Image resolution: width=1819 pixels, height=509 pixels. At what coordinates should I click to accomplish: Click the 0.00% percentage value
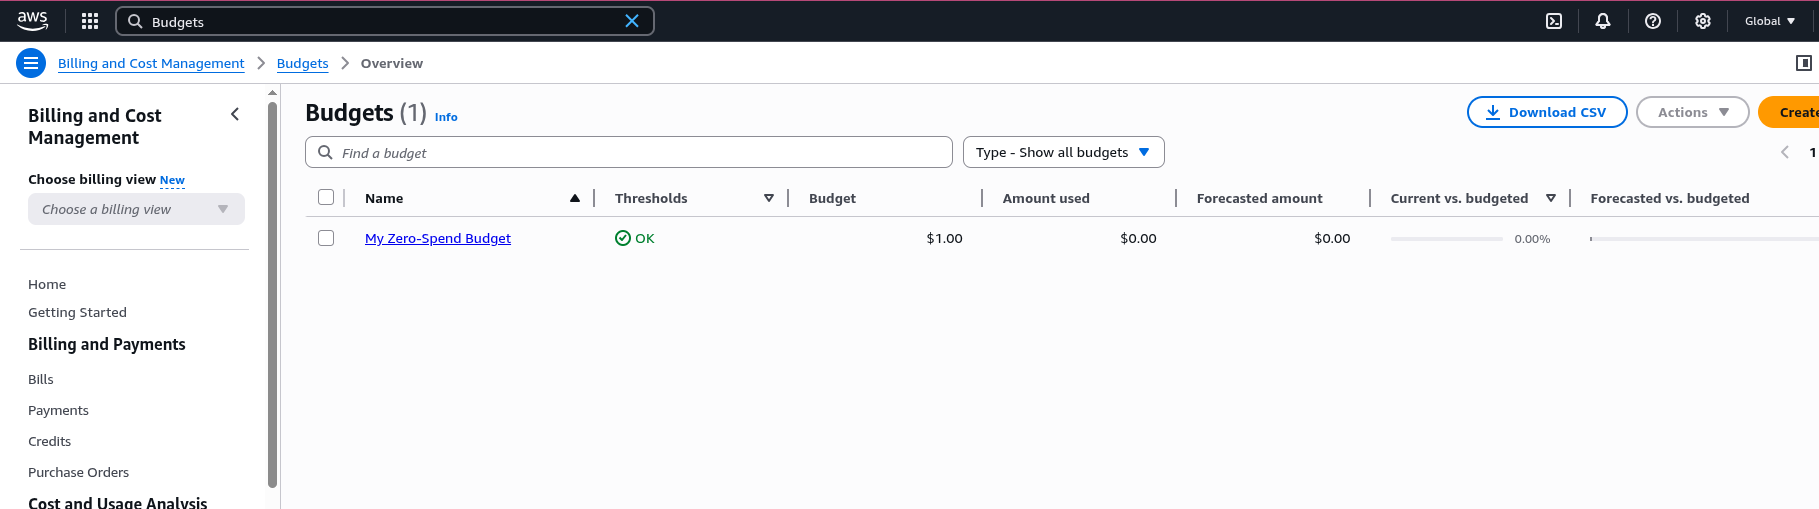click(1532, 239)
